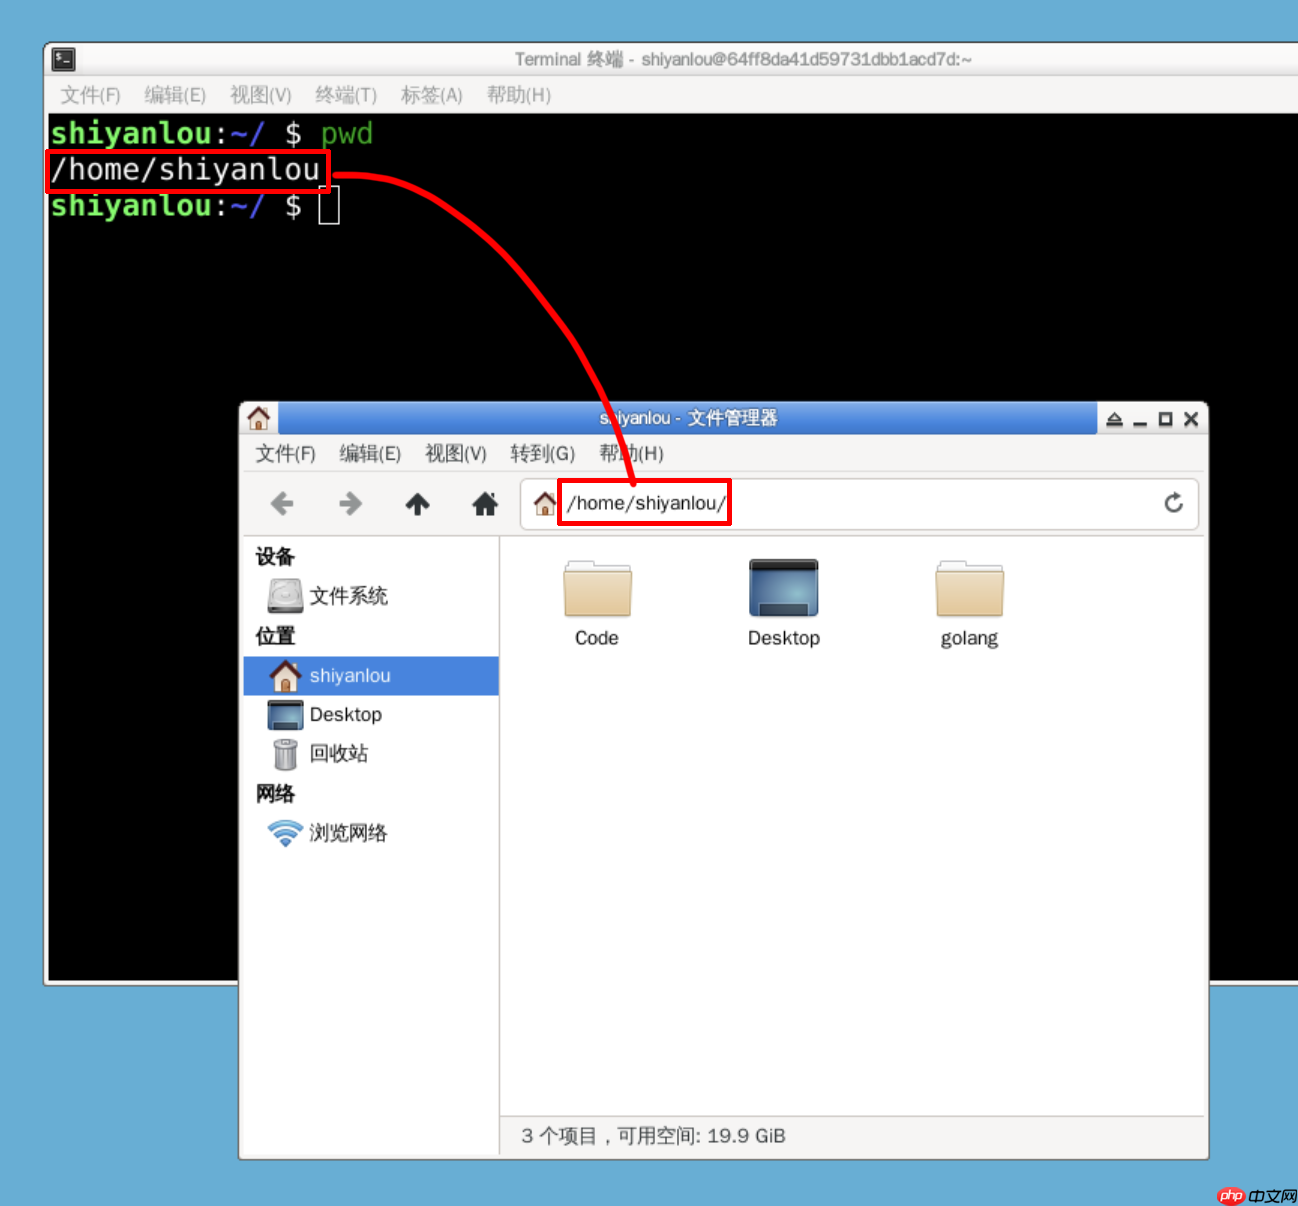Viewport: 1298px width, 1206px height.
Task: Click the Forward navigation arrow
Action: pyautogui.click(x=350, y=504)
